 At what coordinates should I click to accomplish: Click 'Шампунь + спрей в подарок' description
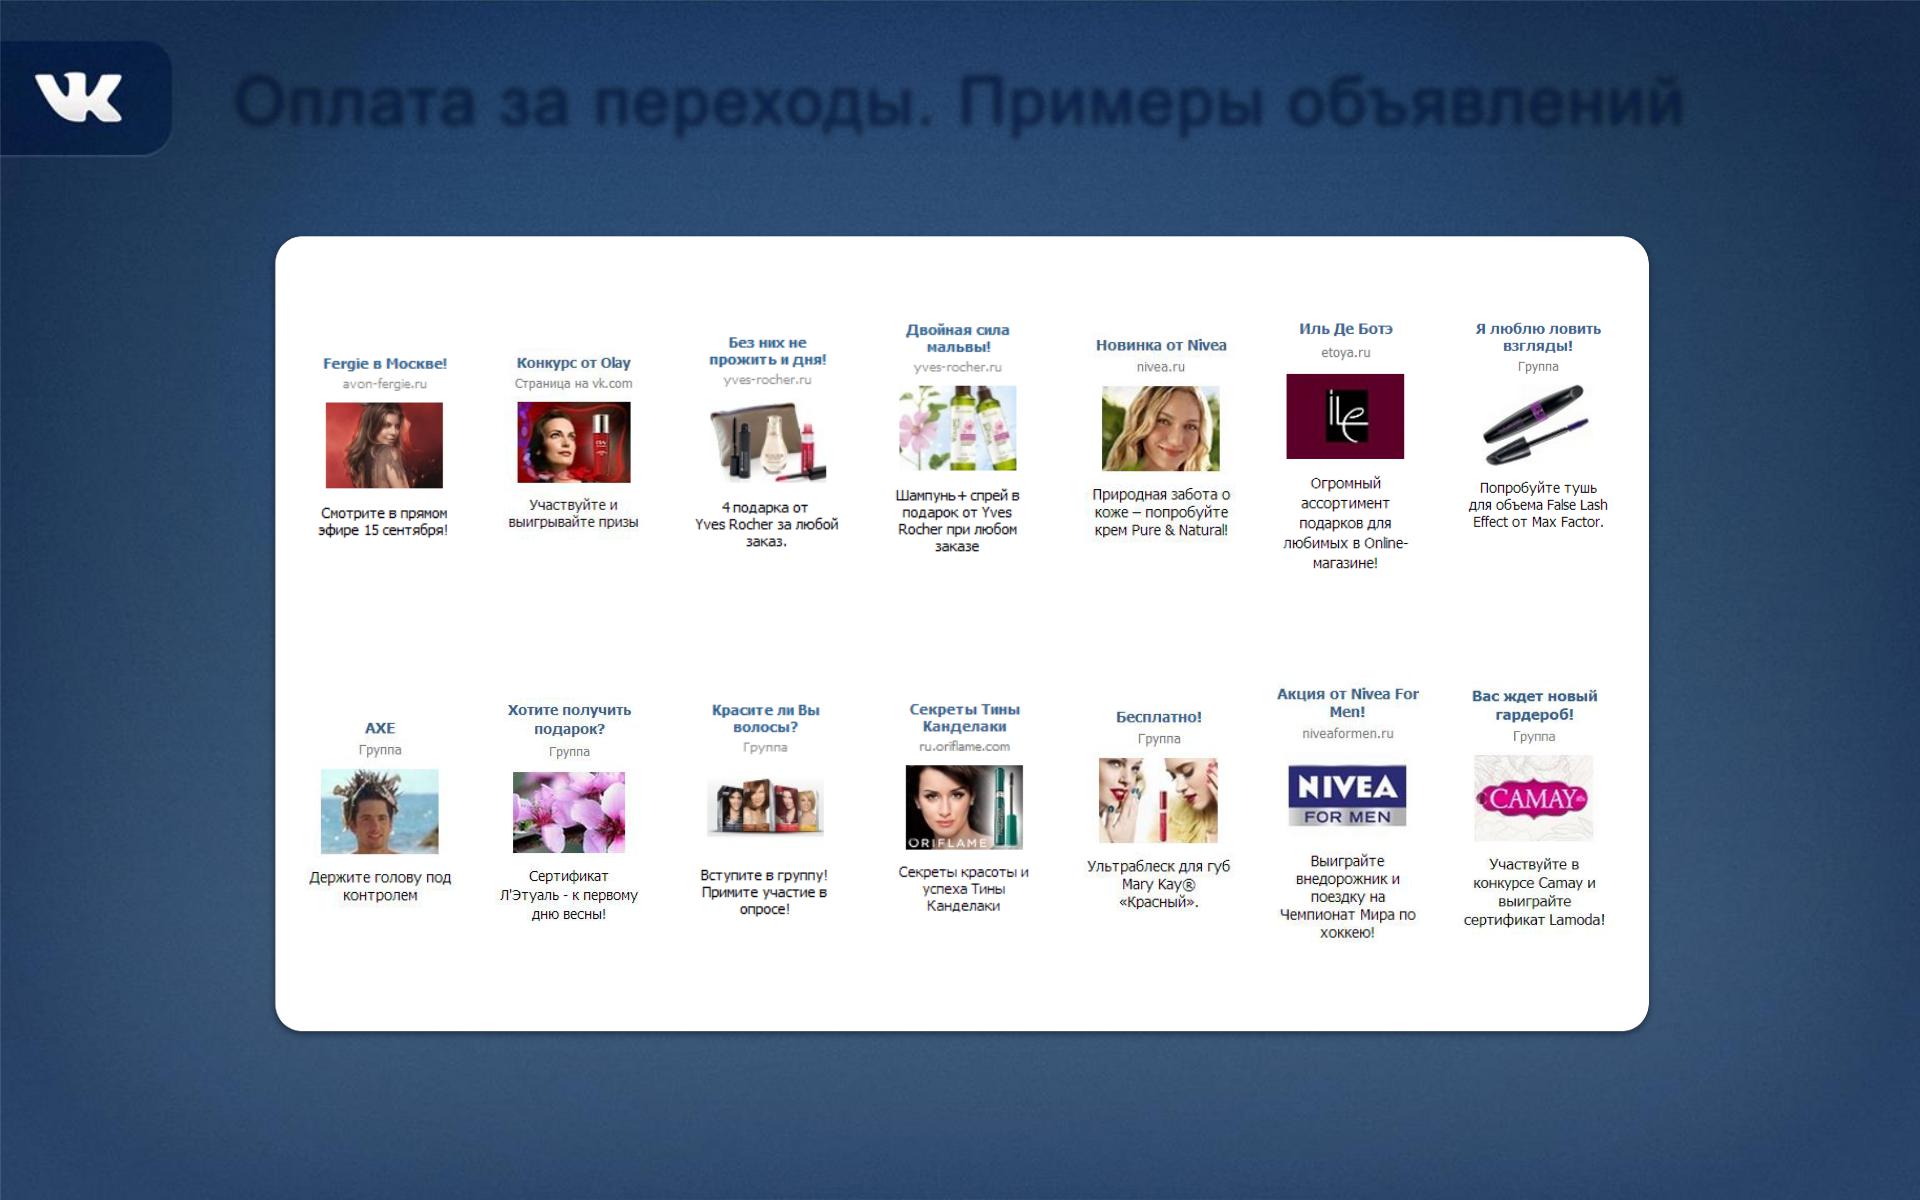(x=957, y=520)
